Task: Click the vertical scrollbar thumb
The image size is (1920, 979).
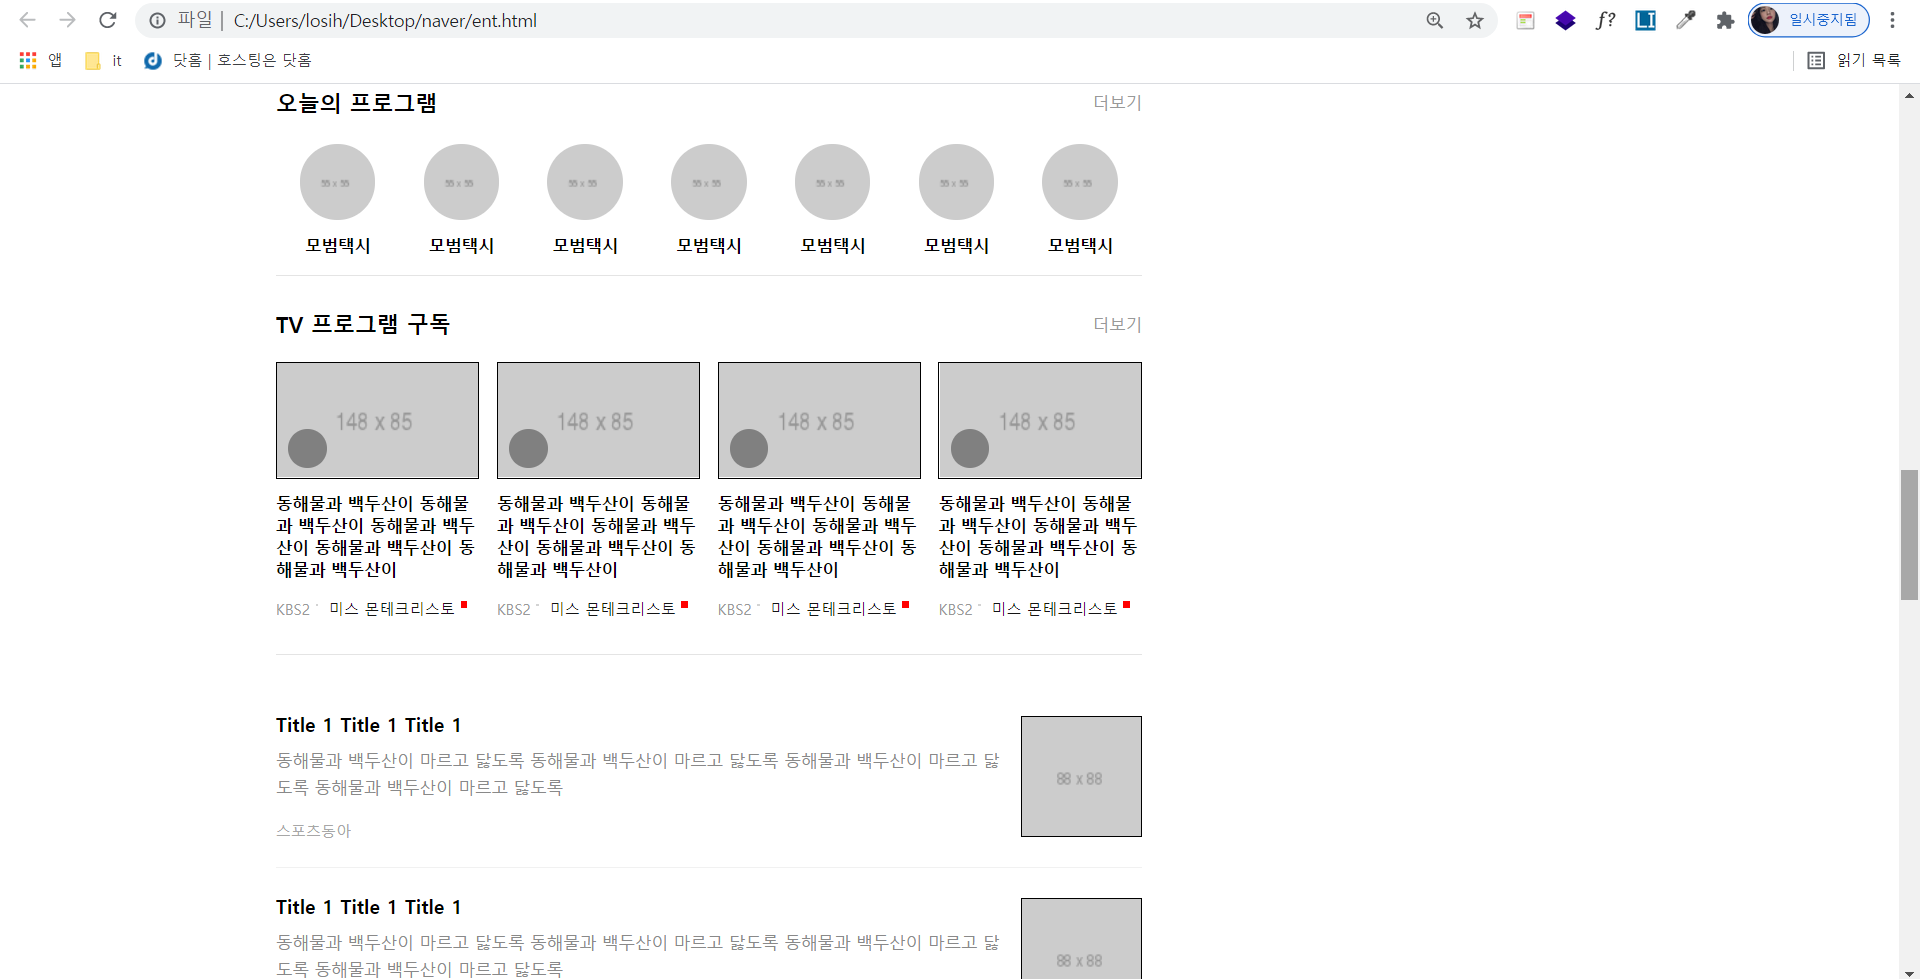Action: tap(1909, 534)
